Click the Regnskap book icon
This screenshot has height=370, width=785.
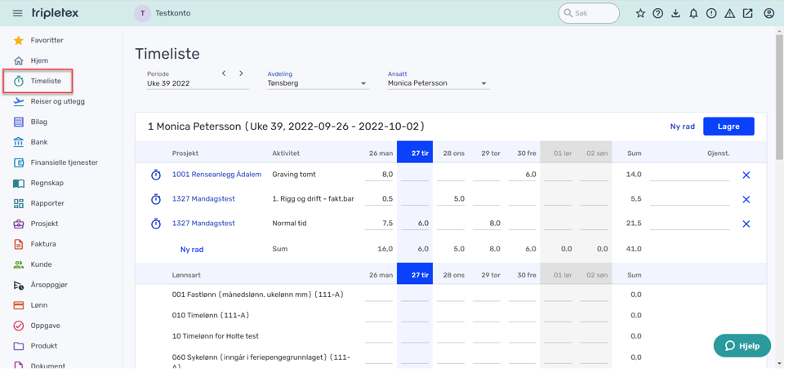19,183
